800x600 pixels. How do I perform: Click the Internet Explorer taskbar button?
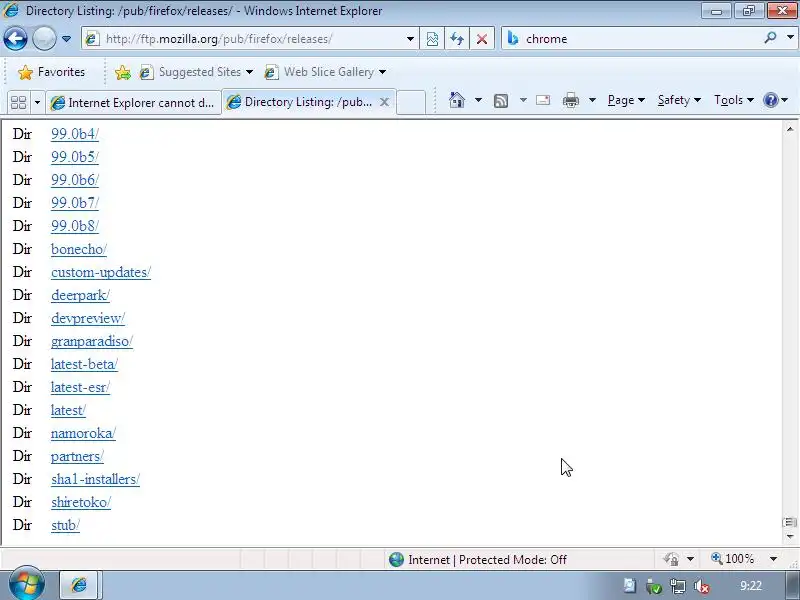click(x=81, y=585)
